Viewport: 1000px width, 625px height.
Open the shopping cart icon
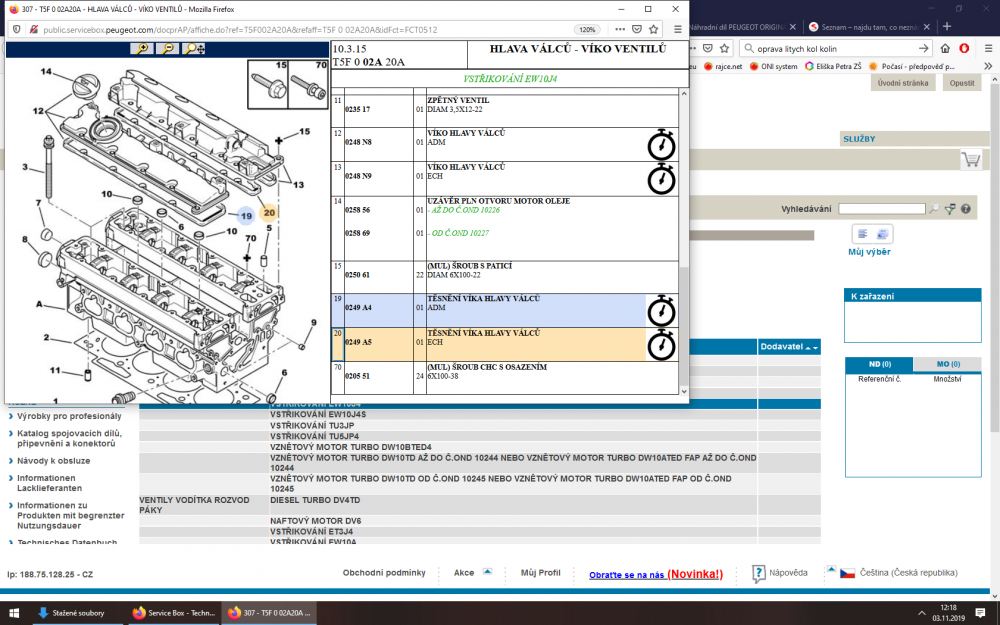[971, 159]
